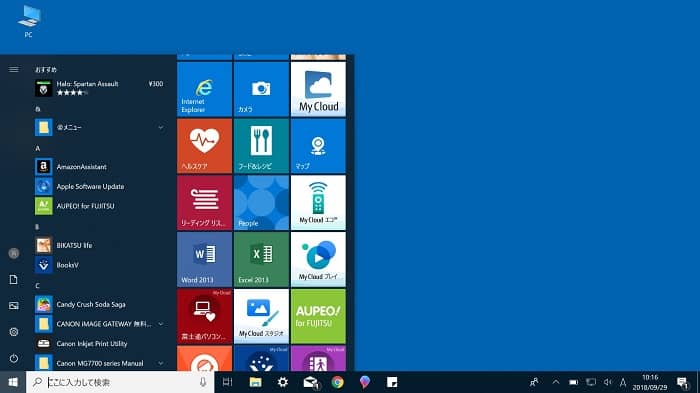Click the volume speaker icon
Screen dimensions: 700x393
(608, 382)
